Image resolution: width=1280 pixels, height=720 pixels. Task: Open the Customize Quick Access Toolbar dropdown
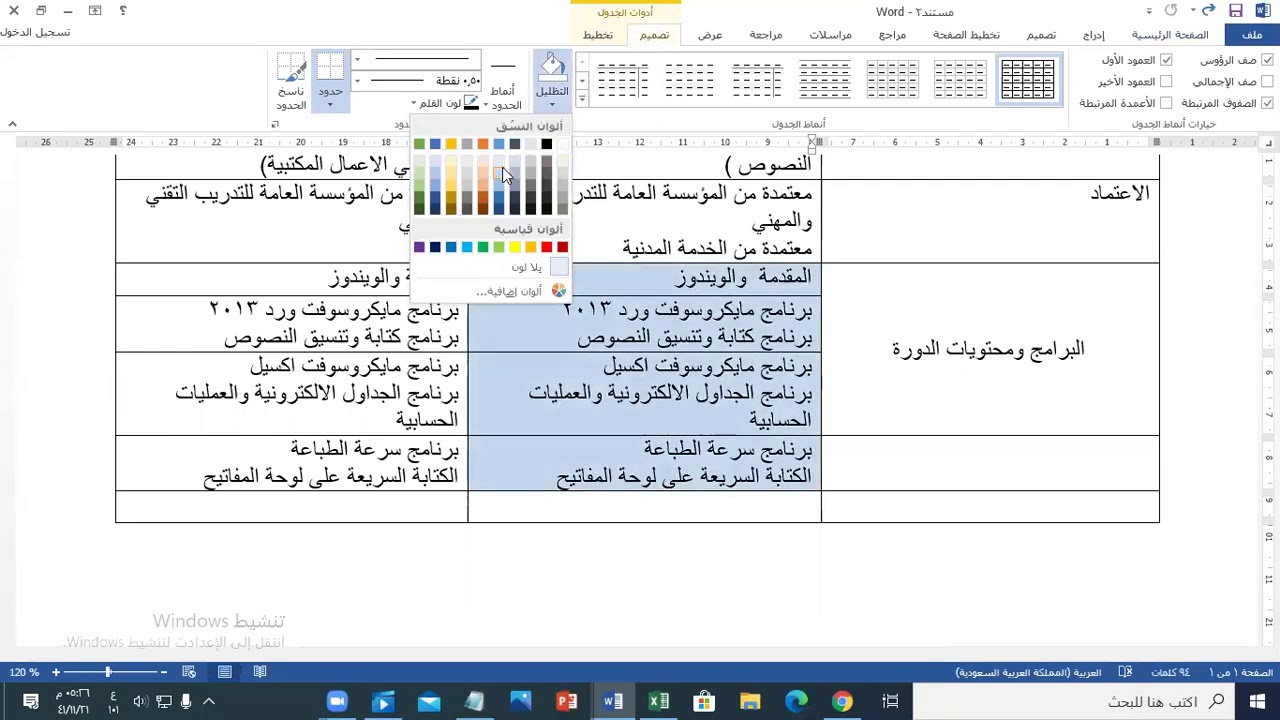[x=1148, y=11]
